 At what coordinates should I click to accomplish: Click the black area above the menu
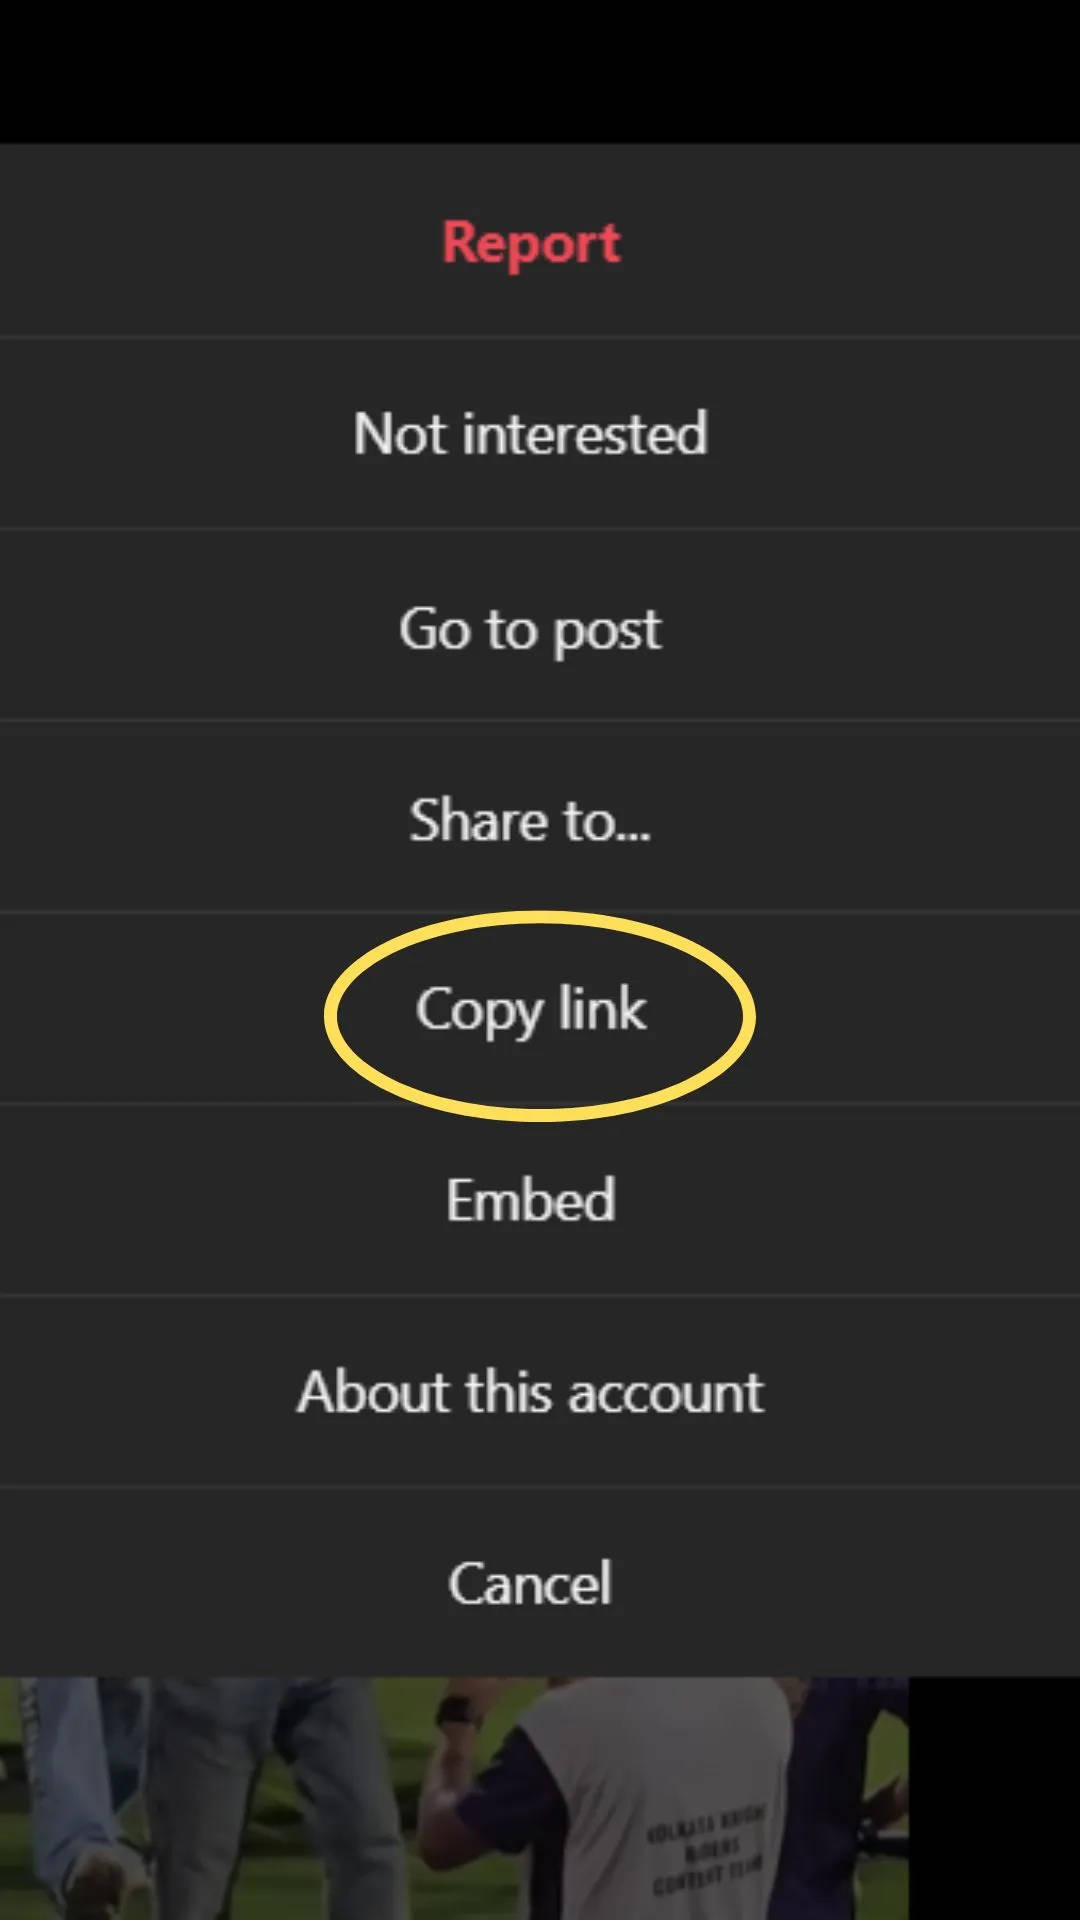pyautogui.click(x=540, y=70)
